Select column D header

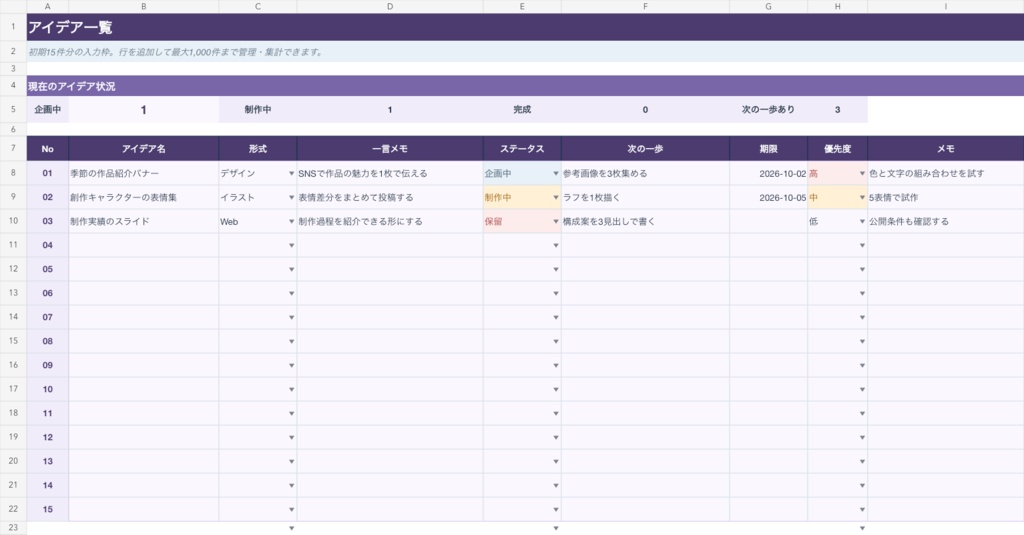(390, 7)
